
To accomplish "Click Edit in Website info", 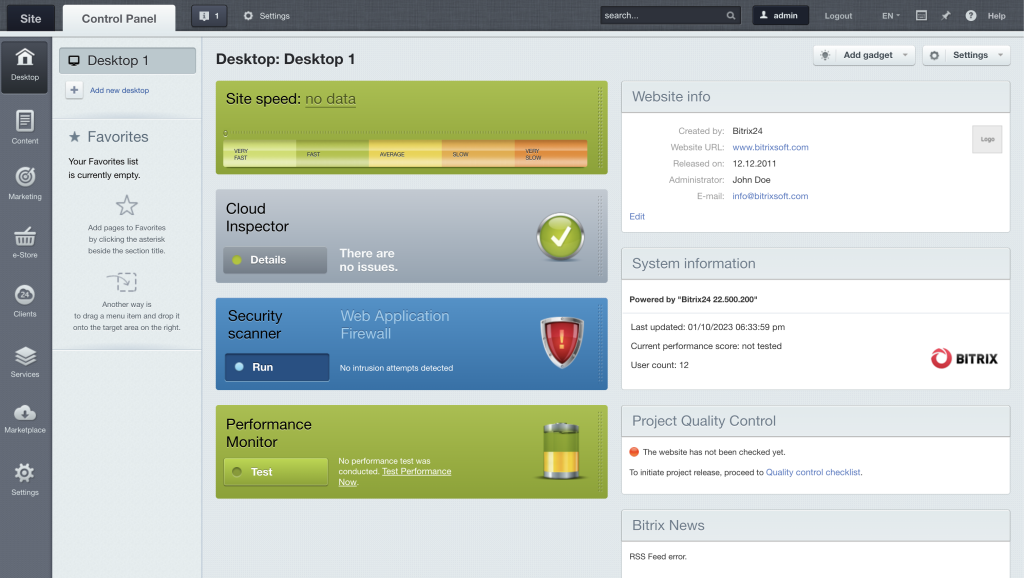I will pos(637,216).
